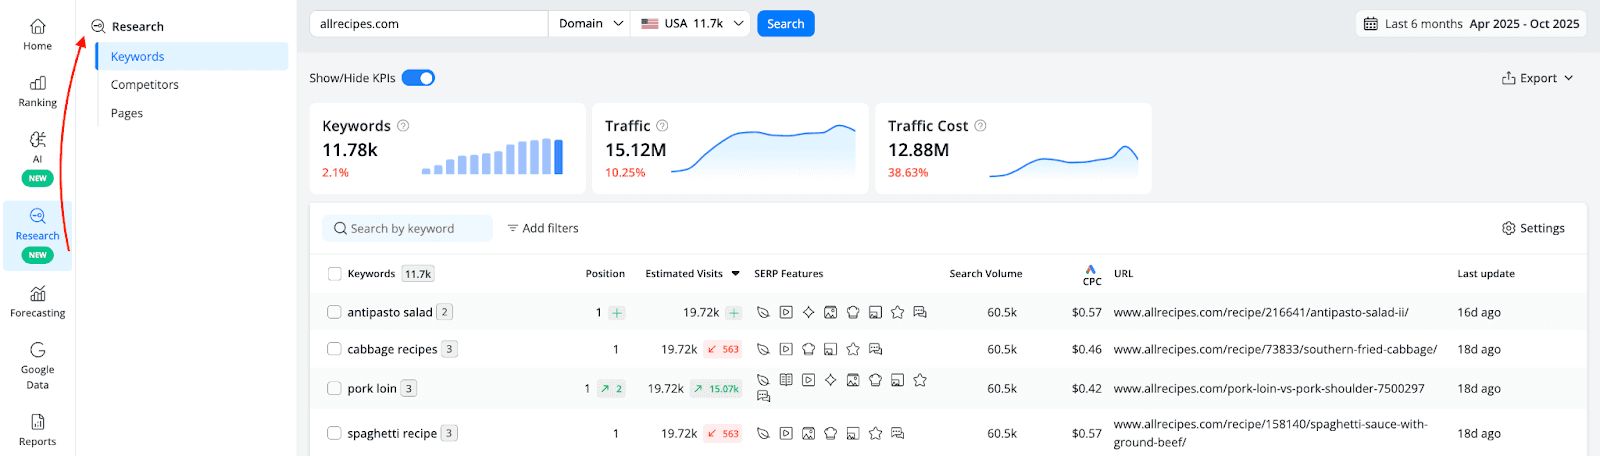Image resolution: width=1600 pixels, height=456 pixels.
Task: Open Google Data in the sidebar
Action: pyautogui.click(x=37, y=365)
